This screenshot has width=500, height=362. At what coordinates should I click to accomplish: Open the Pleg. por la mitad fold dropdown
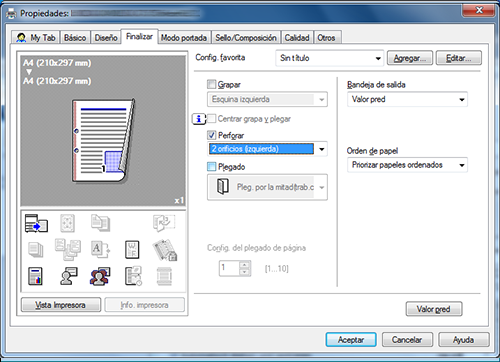pos(267,187)
